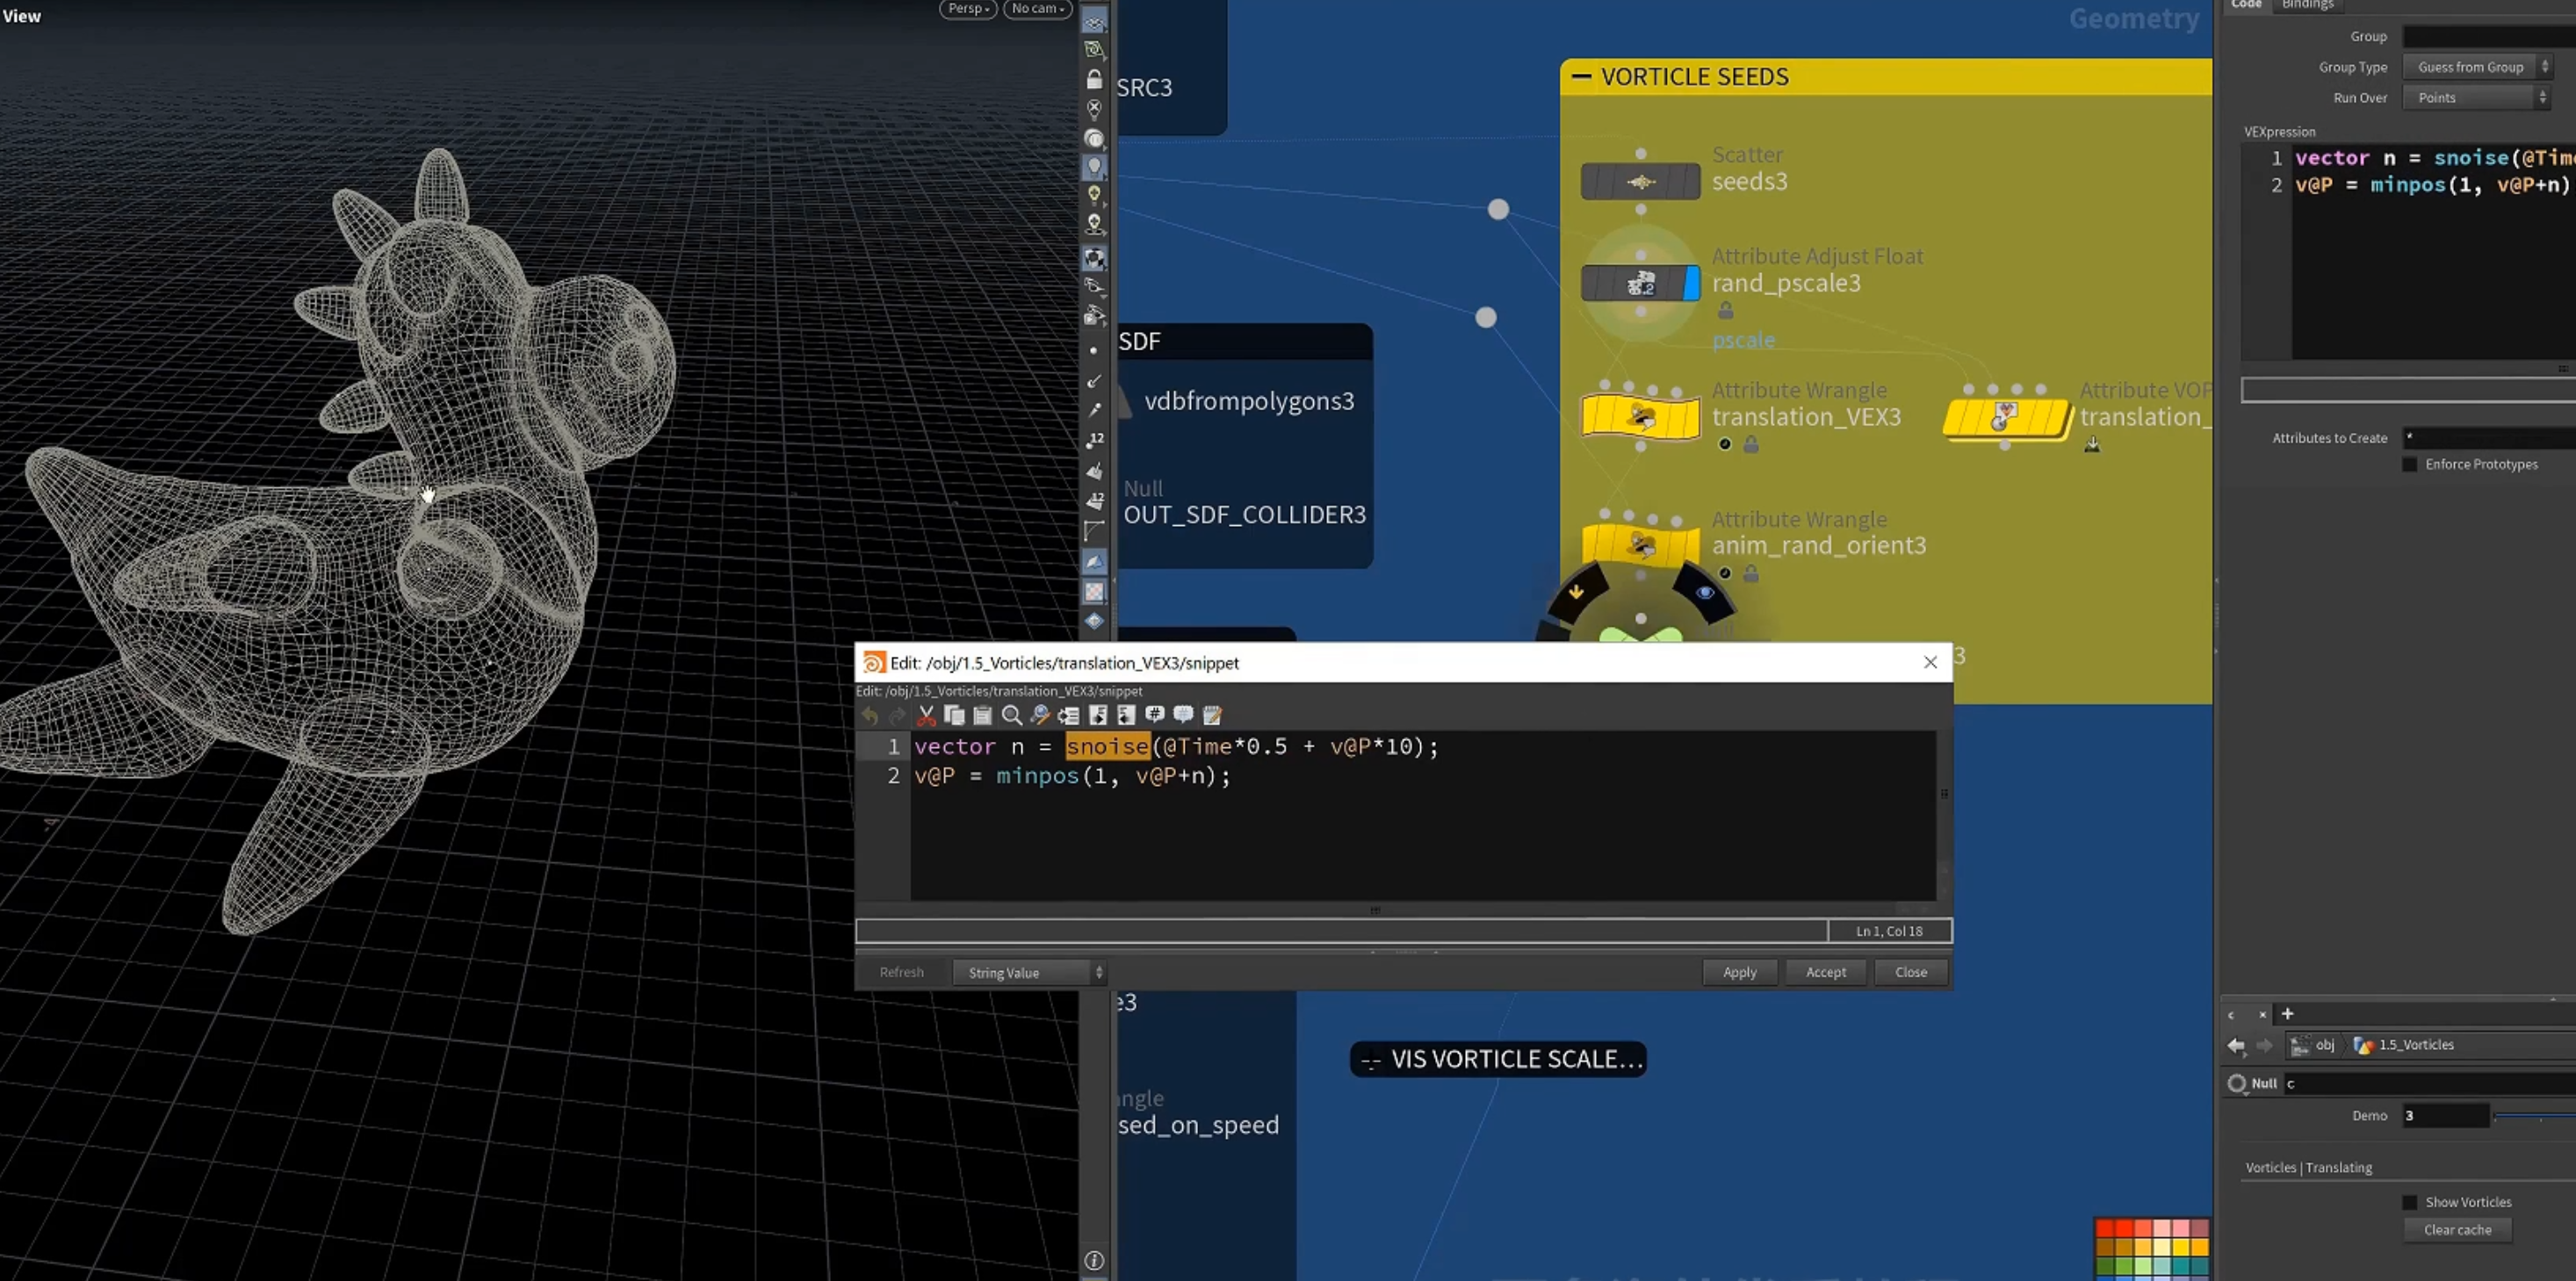Open external editor notepad icon

1212,715
